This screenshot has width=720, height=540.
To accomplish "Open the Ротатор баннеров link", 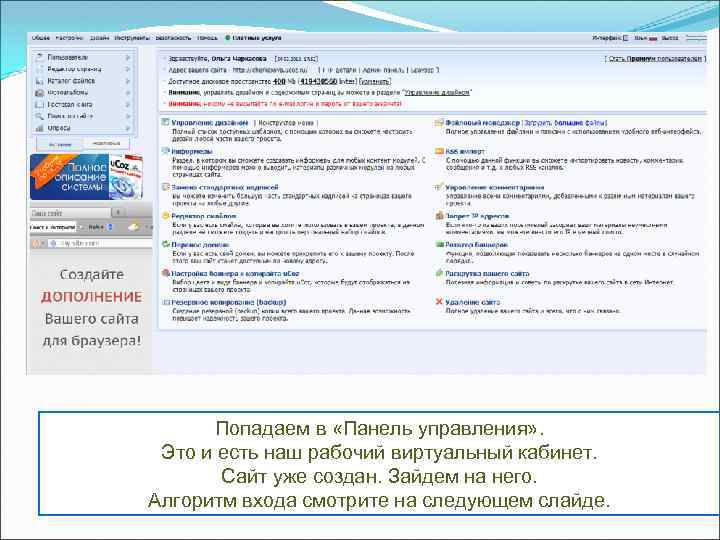I will click(476, 245).
